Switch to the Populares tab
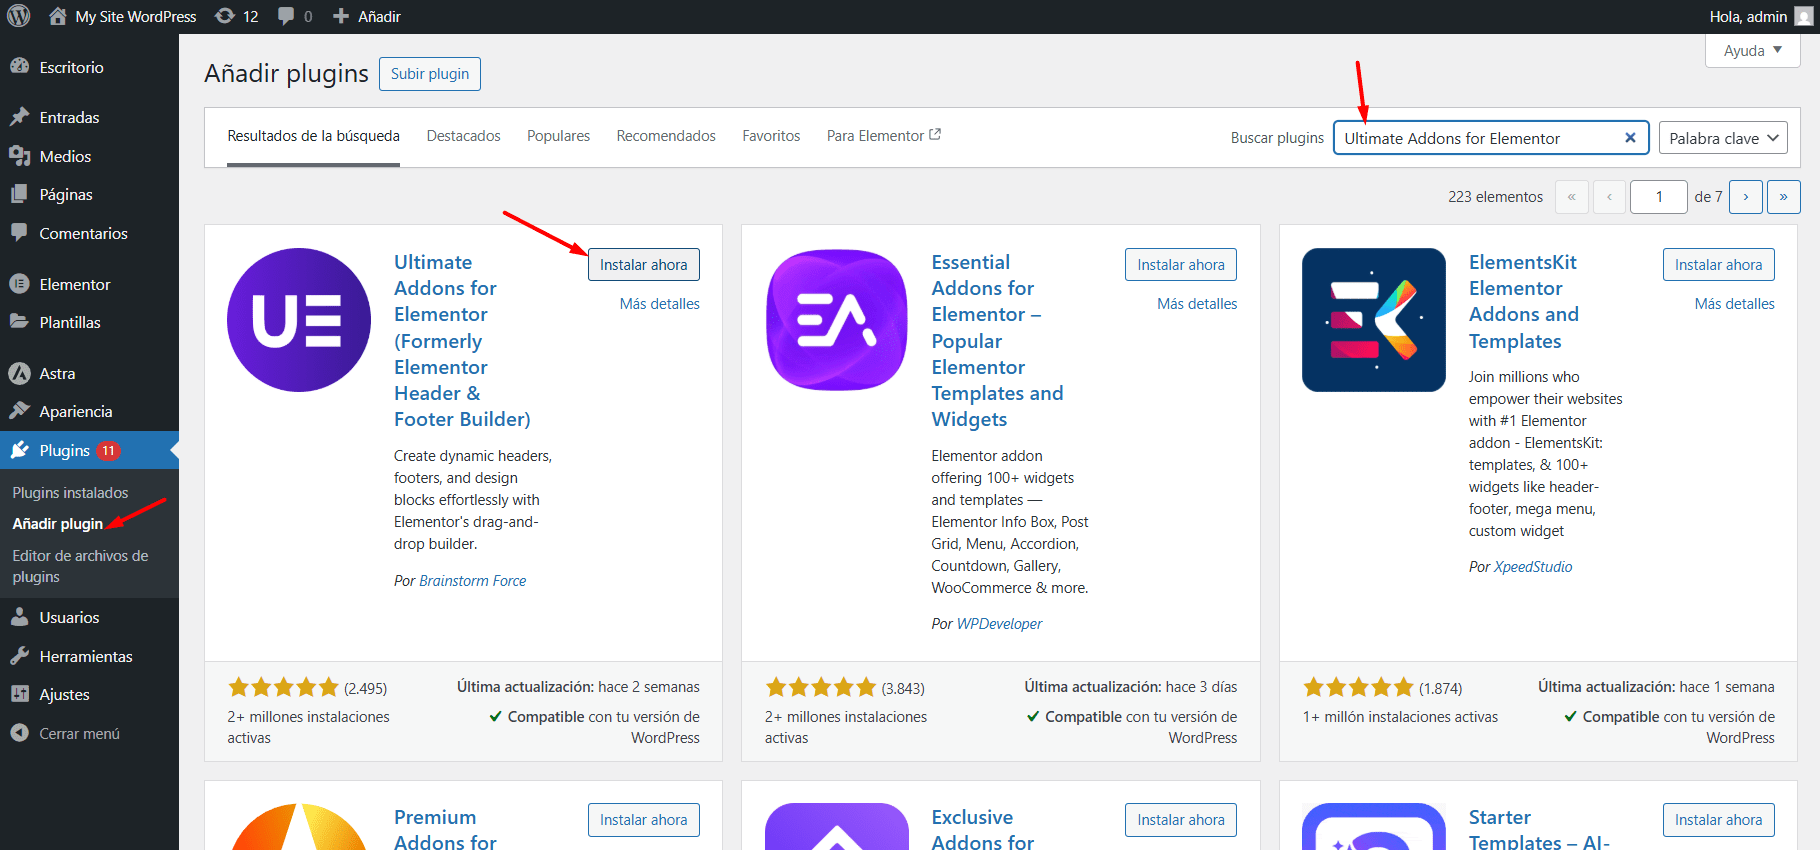 click(x=558, y=136)
